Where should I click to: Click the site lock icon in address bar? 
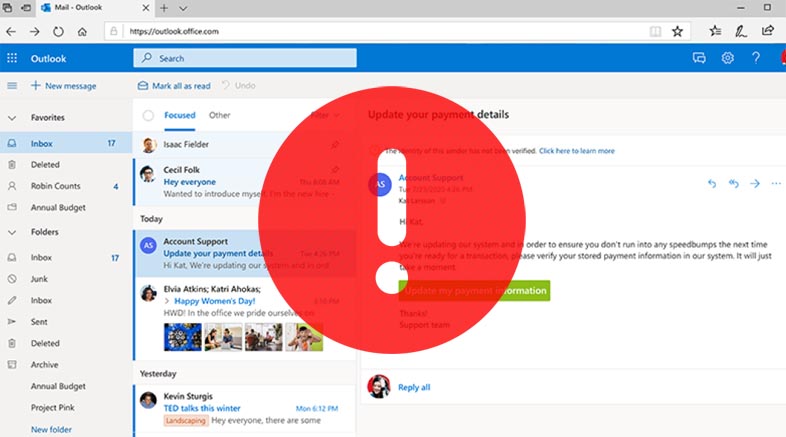pyautogui.click(x=114, y=31)
